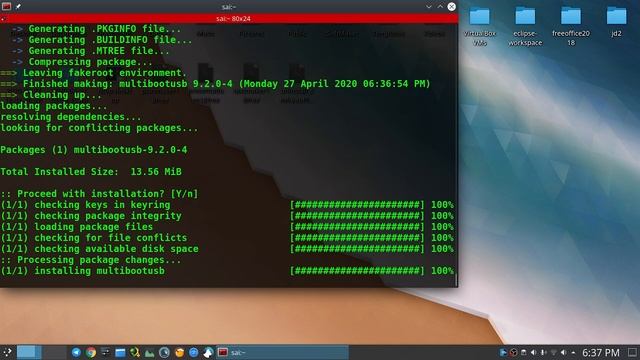This screenshot has height=360, width=640.
Task: Click the show desktop button at taskbar end
Action: 632,353
